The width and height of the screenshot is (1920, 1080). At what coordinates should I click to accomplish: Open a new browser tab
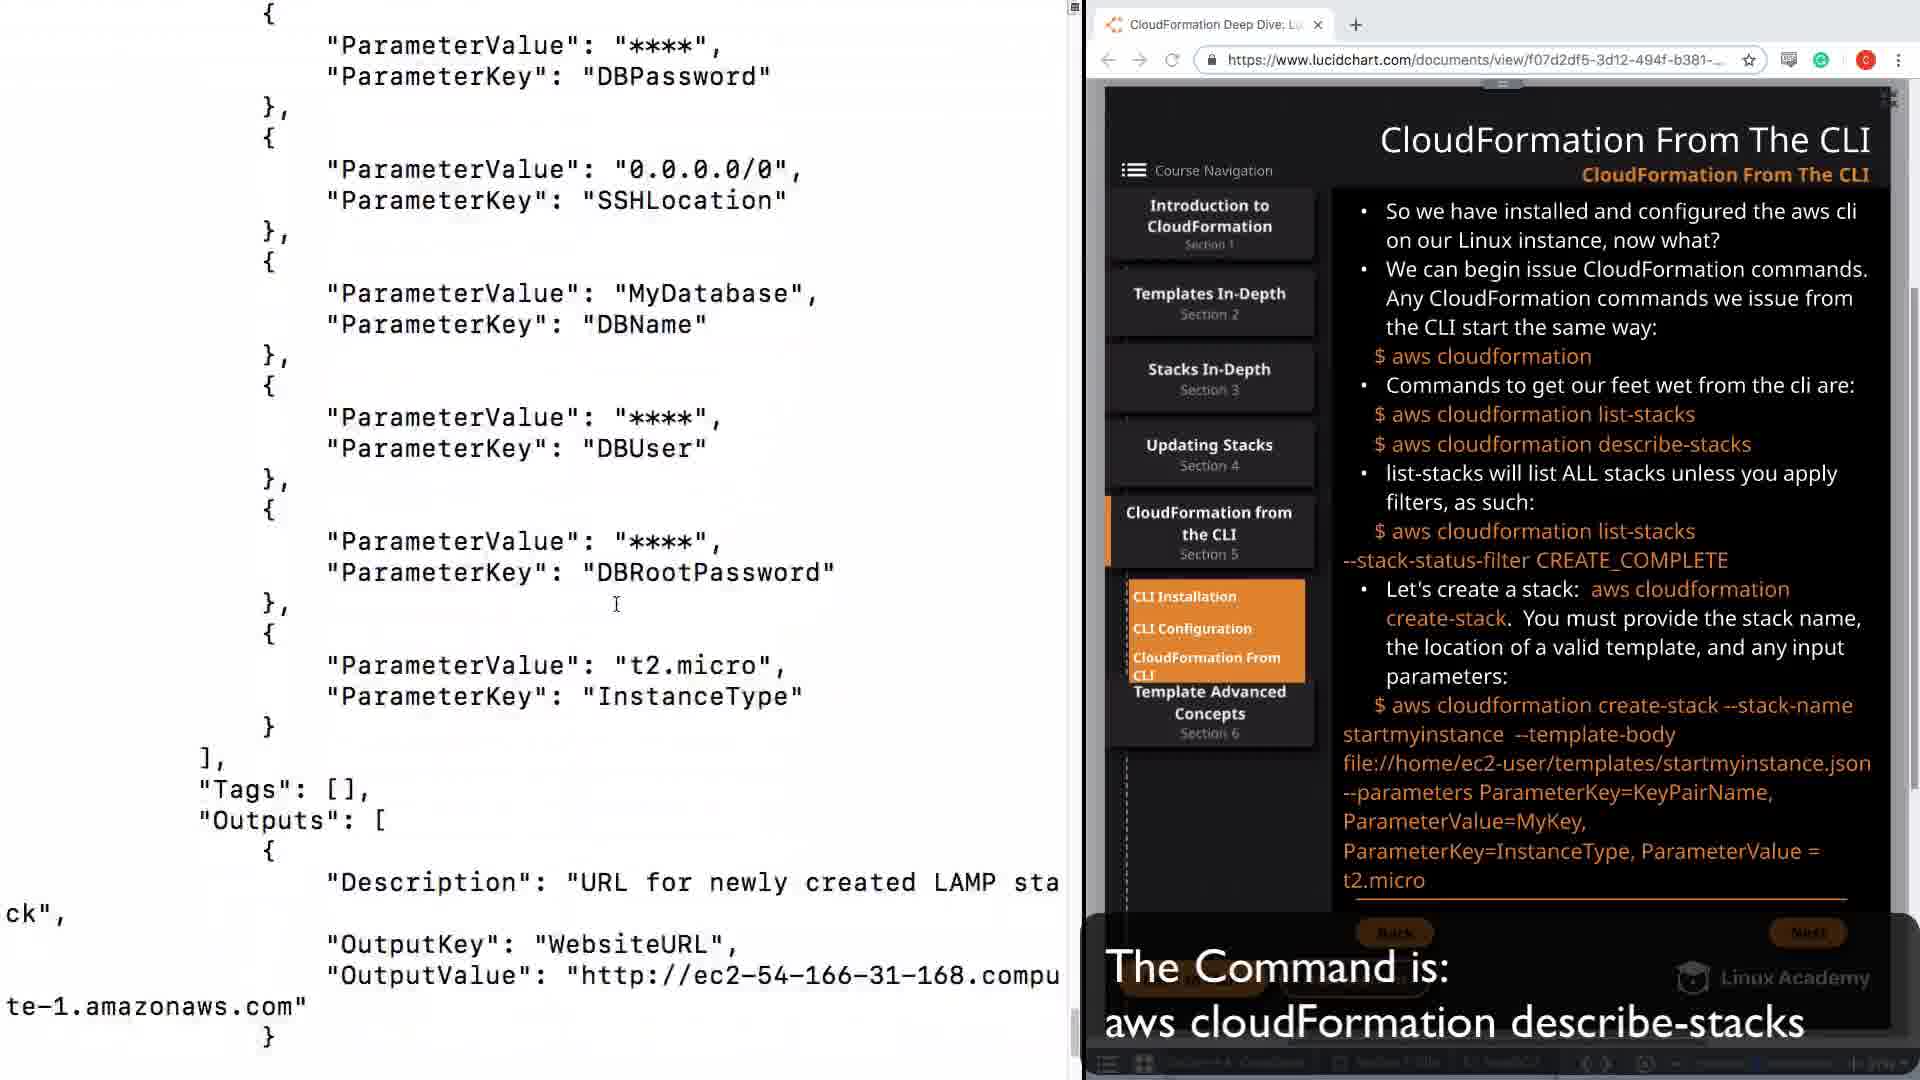click(1356, 25)
